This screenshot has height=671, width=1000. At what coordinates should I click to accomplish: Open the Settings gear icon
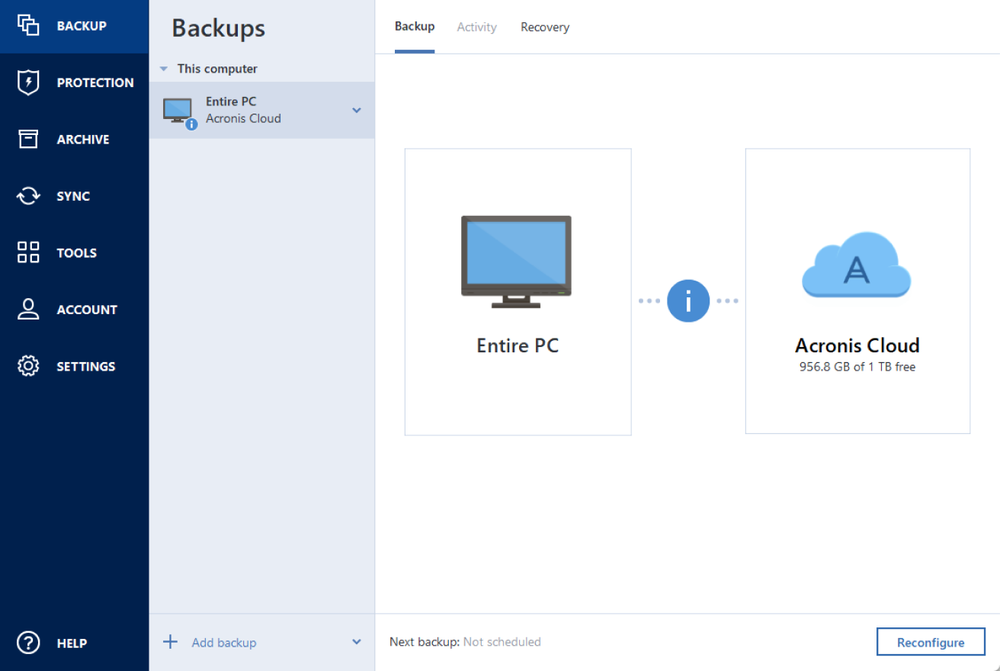(28, 366)
